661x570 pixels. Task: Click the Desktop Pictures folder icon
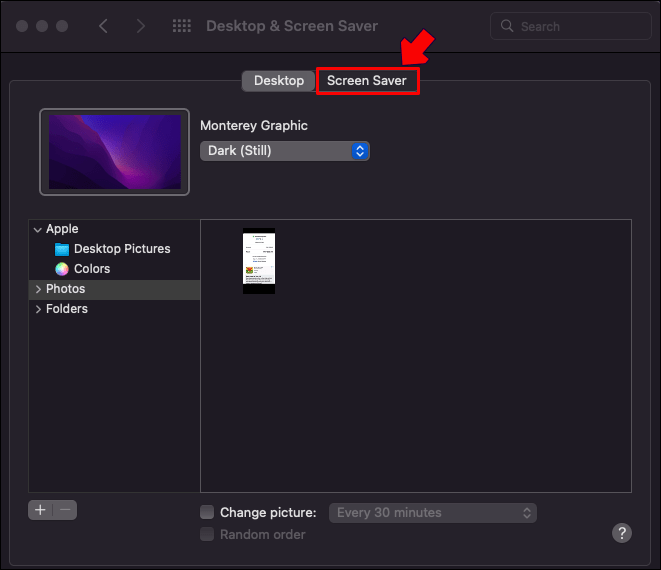click(x=62, y=249)
